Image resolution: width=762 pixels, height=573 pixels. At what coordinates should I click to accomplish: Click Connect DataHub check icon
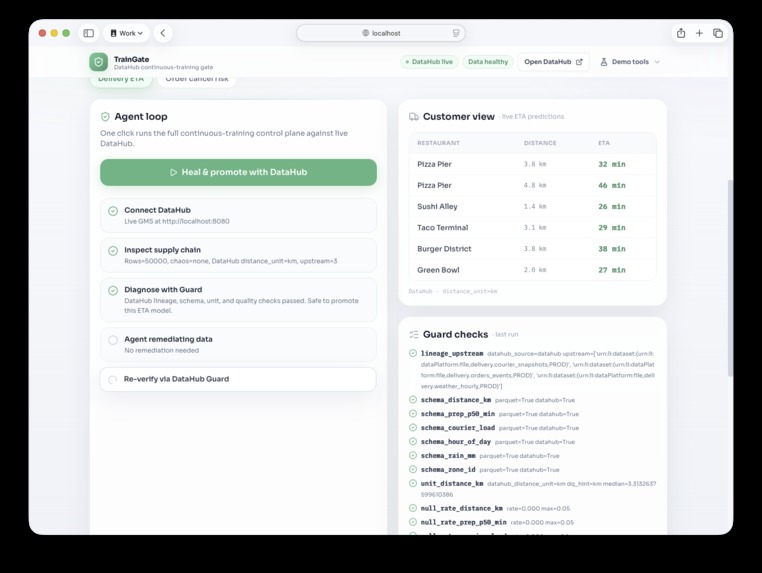tap(113, 211)
